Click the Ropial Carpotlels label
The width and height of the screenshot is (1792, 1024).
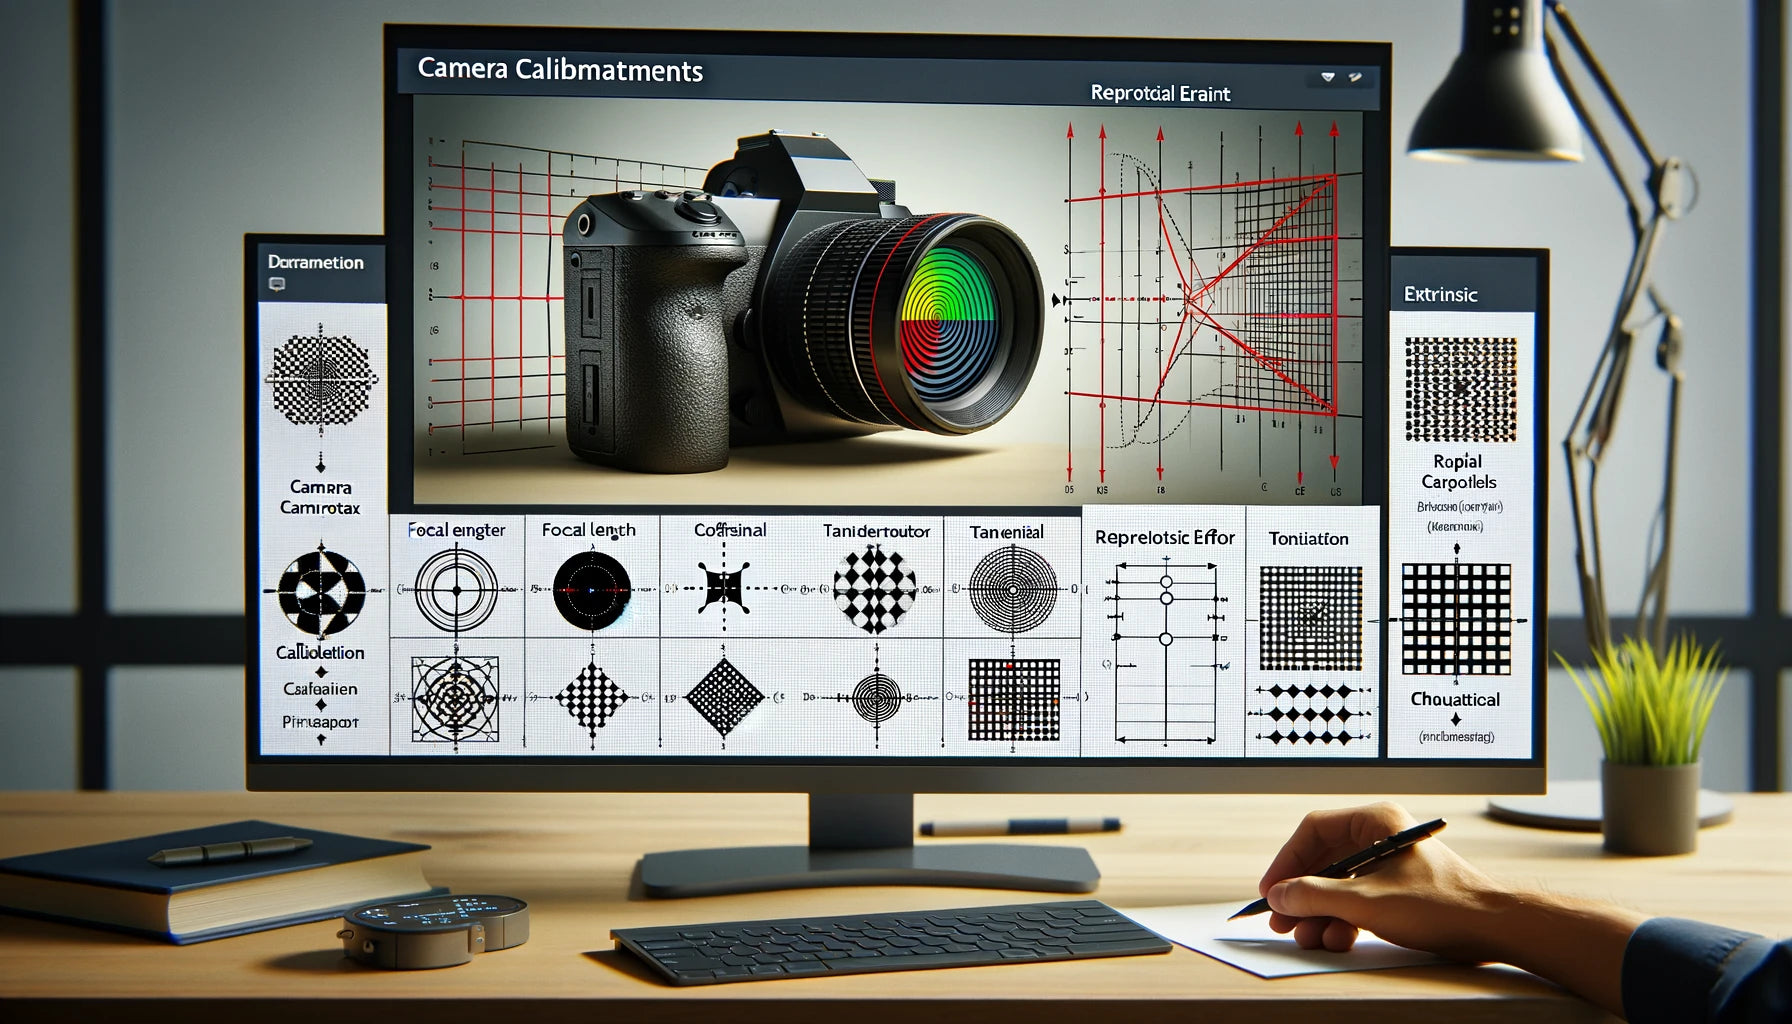coord(1458,472)
